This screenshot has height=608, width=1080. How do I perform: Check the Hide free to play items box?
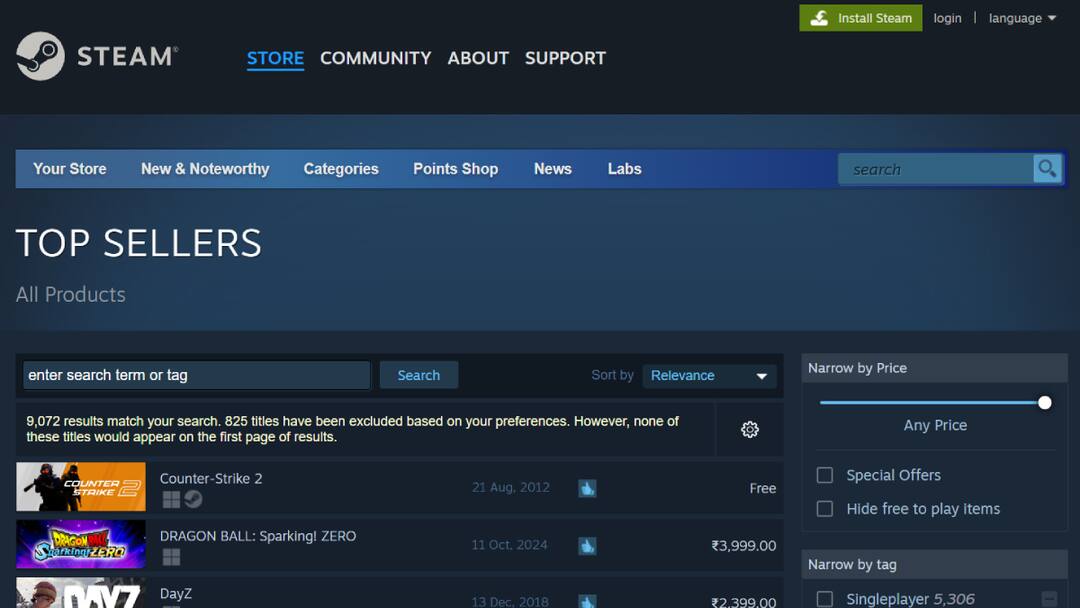pyautogui.click(x=825, y=509)
